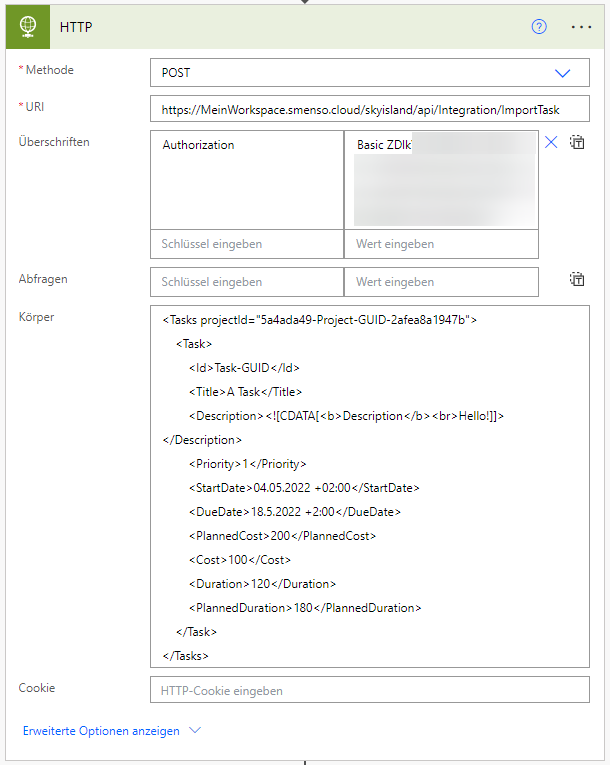Expand the Methode dropdown chevron
The height and width of the screenshot is (765, 610).
tap(562, 73)
